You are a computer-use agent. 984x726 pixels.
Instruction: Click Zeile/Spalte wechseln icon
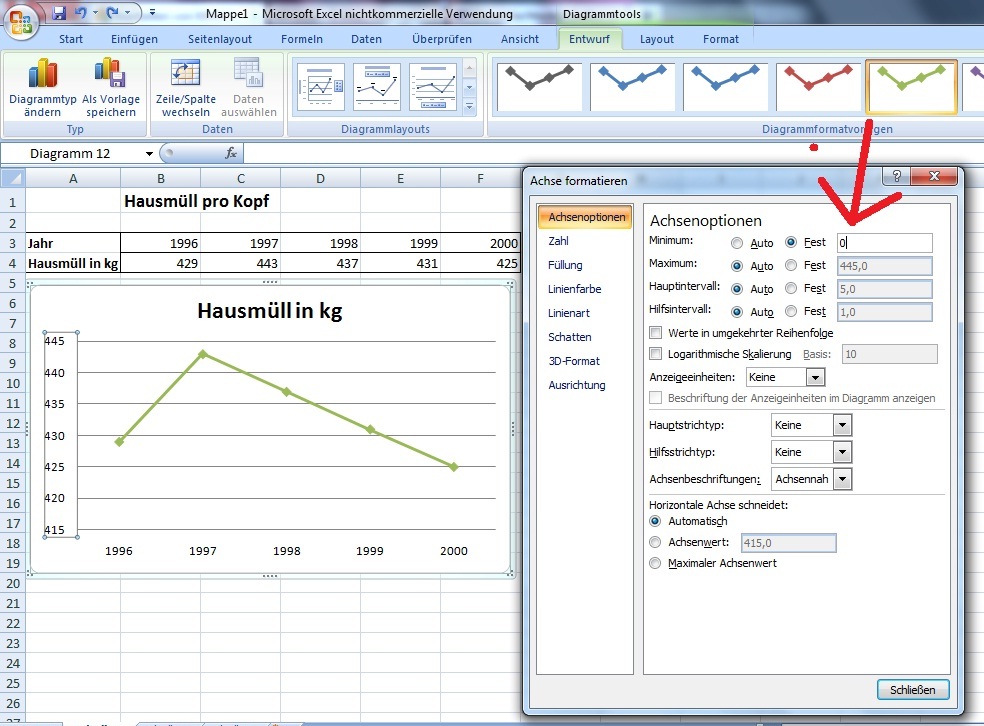pyautogui.click(x=185, y=75)
